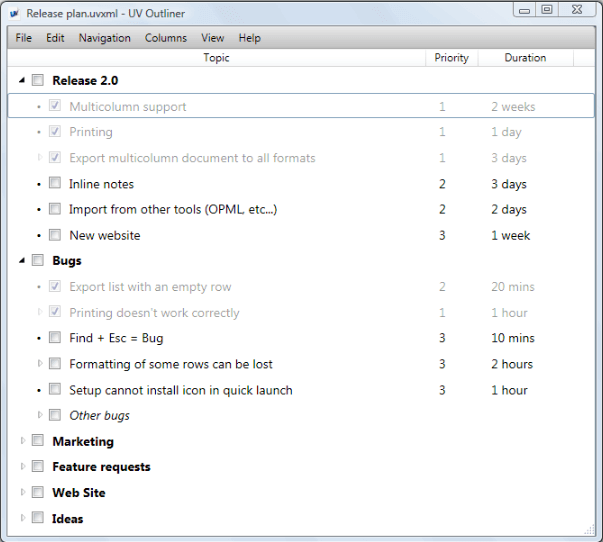Viewport: 603px width, 542px height.
Task: Expand the Marketing section
Action: point(22,441)
